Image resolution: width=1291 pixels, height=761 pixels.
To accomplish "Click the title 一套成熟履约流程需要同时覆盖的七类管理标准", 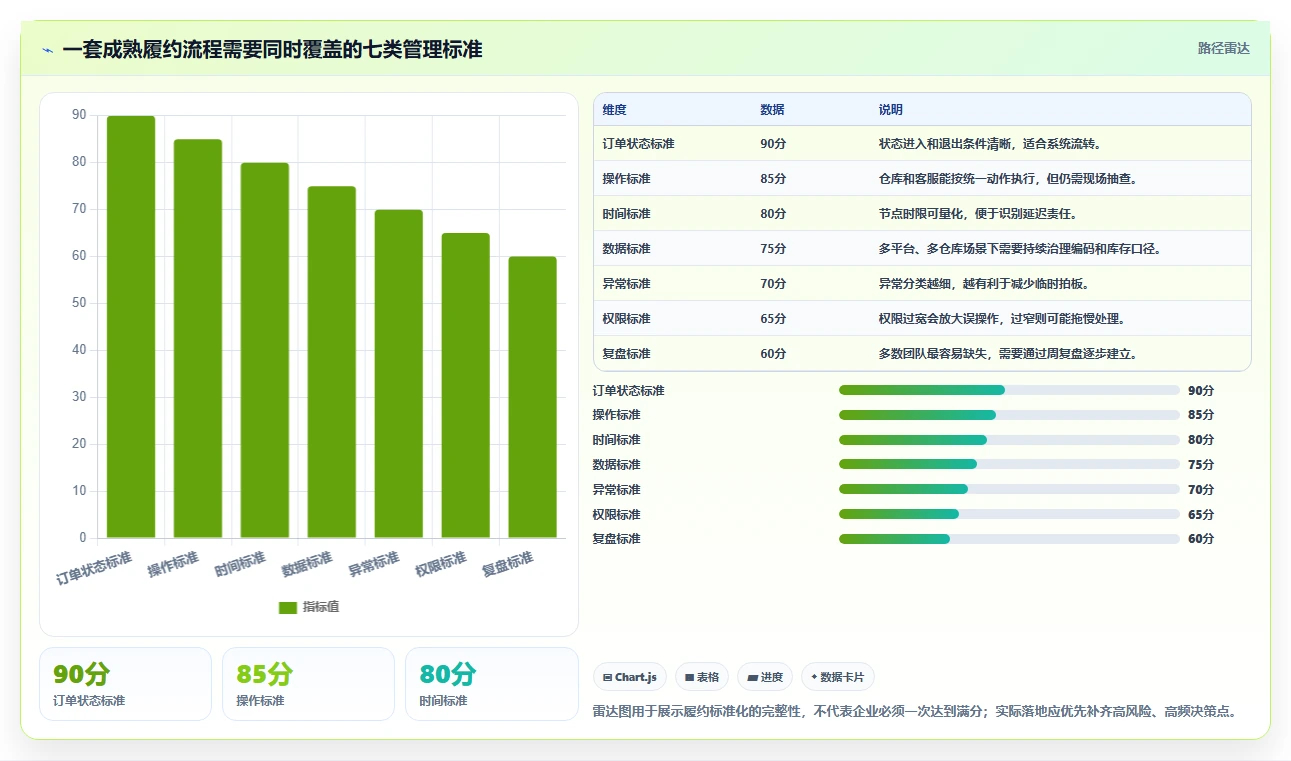I will pos(272,49).
